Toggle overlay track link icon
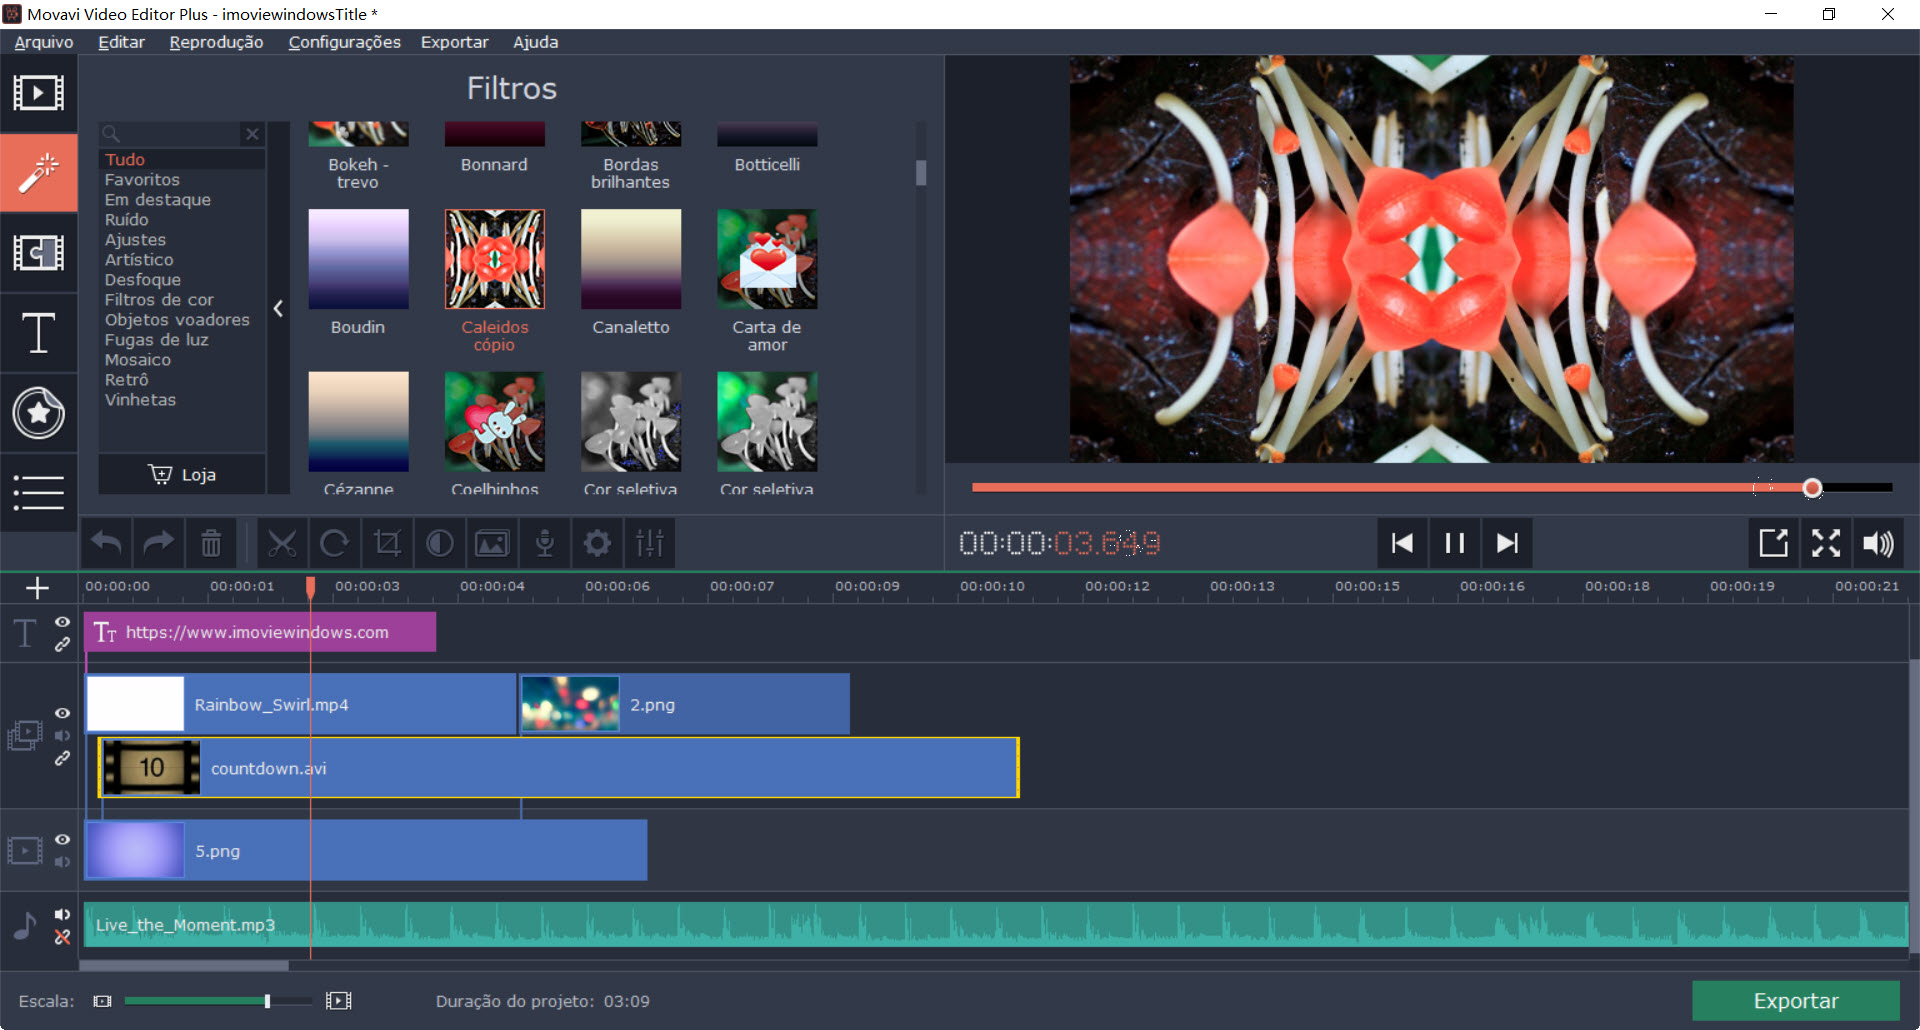The height and width of the screenshot is (1030, 1920). [x=62, y=758]
